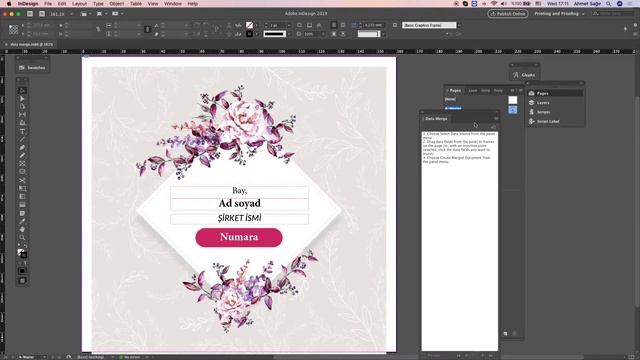Click the Publish Online button
640x360 pixels.
(508, 14)
